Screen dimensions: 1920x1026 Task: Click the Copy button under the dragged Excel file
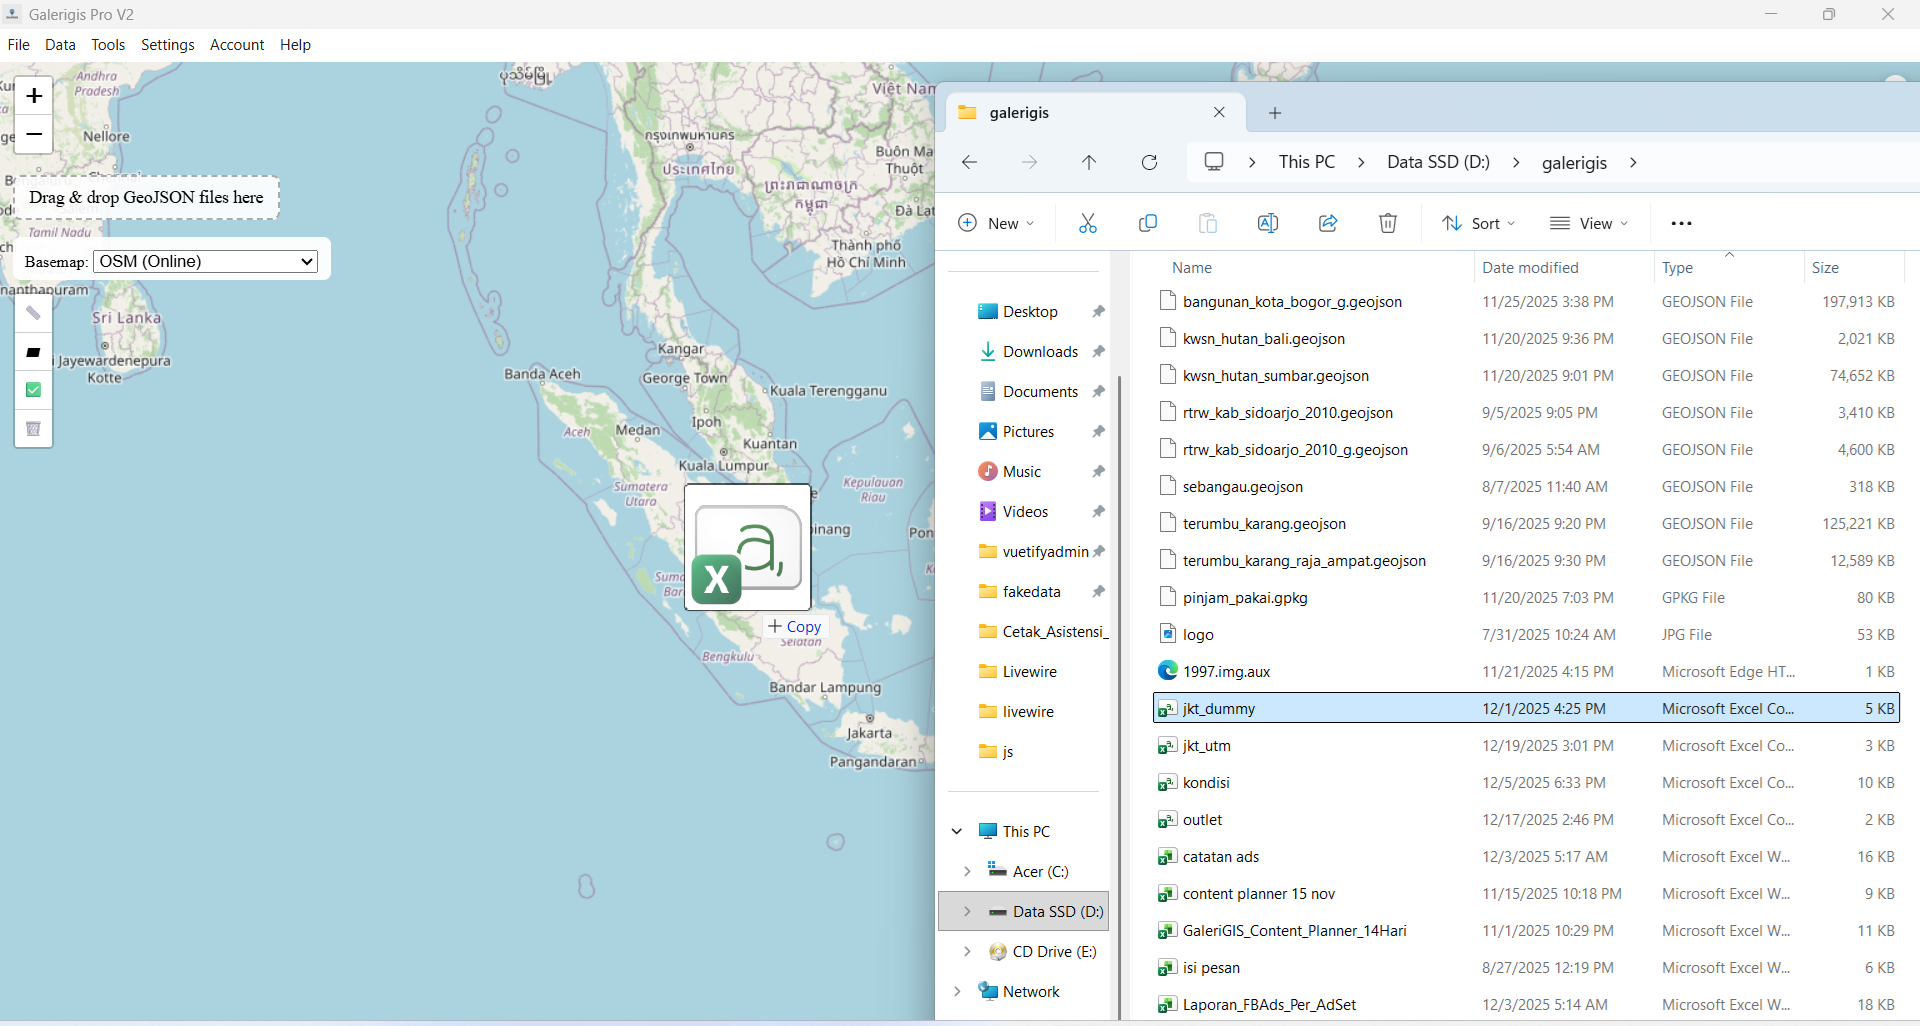pyautogui.click(x=793, y=626)
